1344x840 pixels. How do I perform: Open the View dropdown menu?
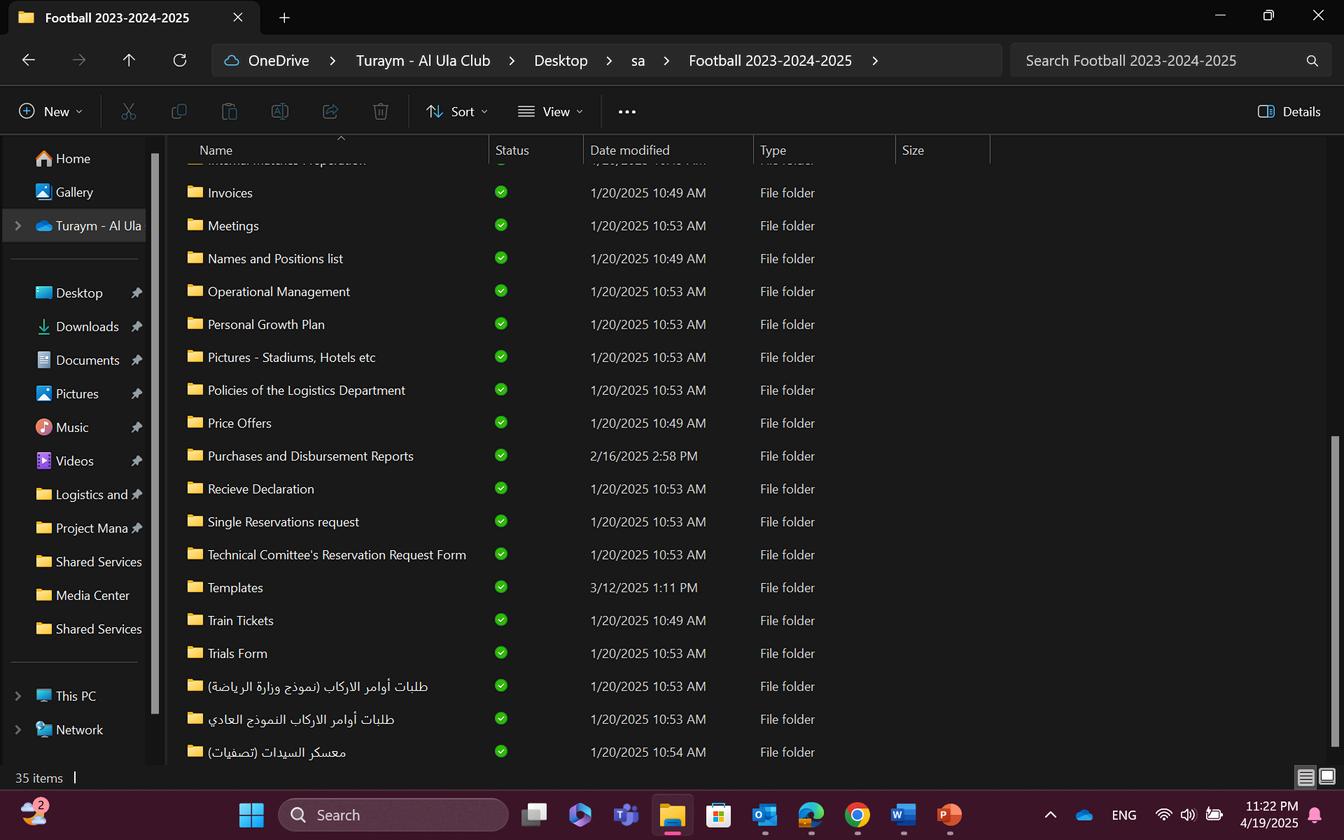[x=550, y=112]
